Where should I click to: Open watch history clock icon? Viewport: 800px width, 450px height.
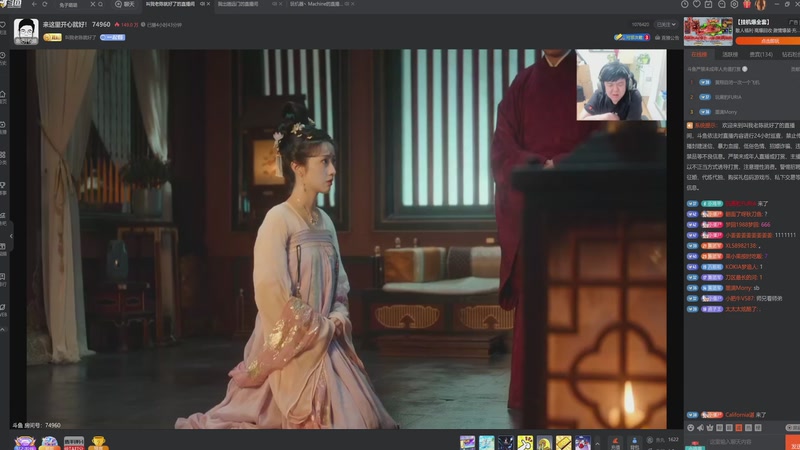point(685,4)
